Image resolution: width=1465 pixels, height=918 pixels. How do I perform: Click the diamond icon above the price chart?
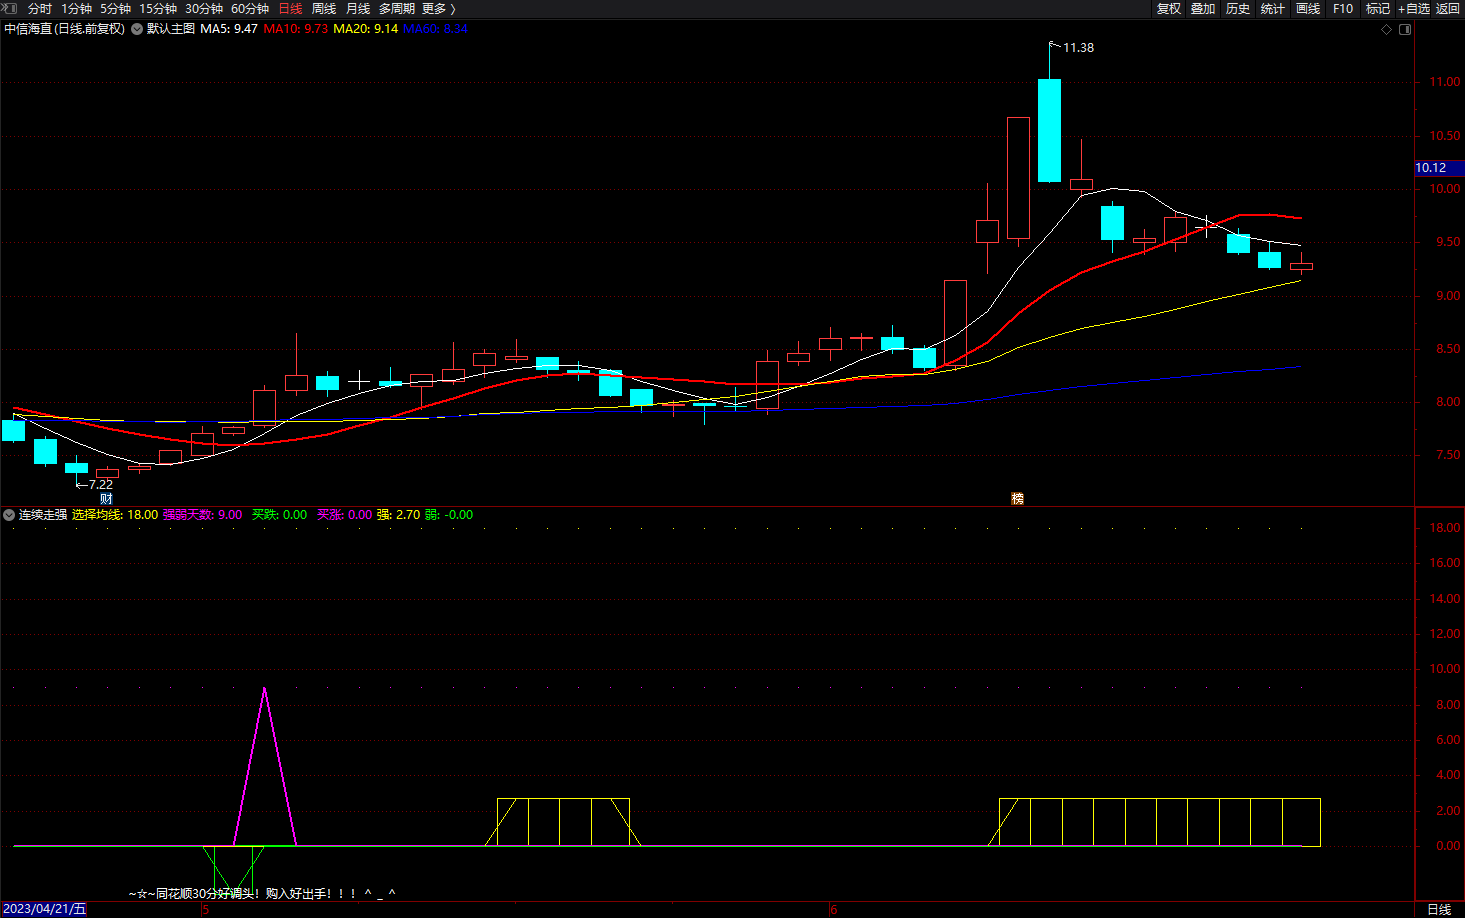click(1386, 29)
